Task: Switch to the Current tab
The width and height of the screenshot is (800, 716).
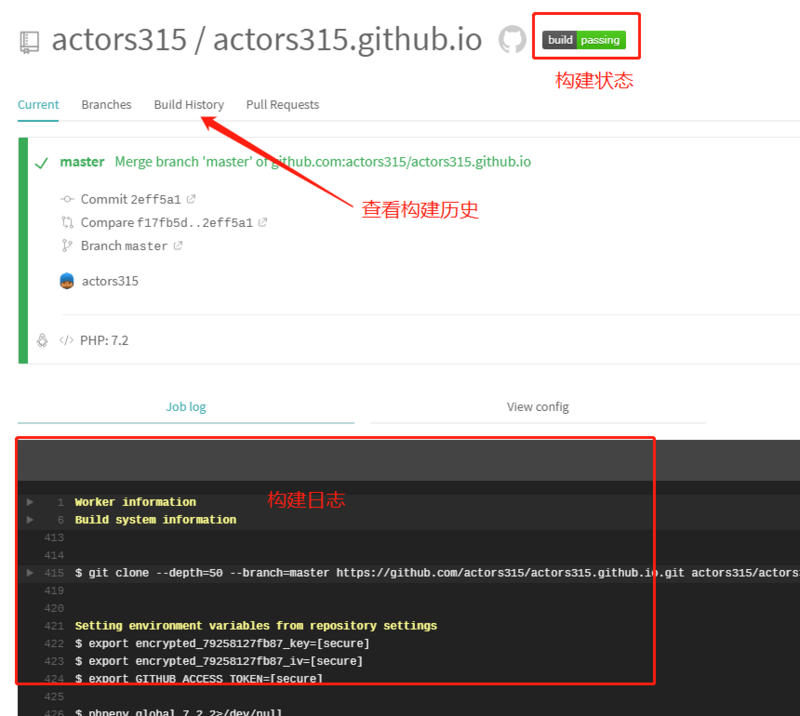Action: coord(38,105)
